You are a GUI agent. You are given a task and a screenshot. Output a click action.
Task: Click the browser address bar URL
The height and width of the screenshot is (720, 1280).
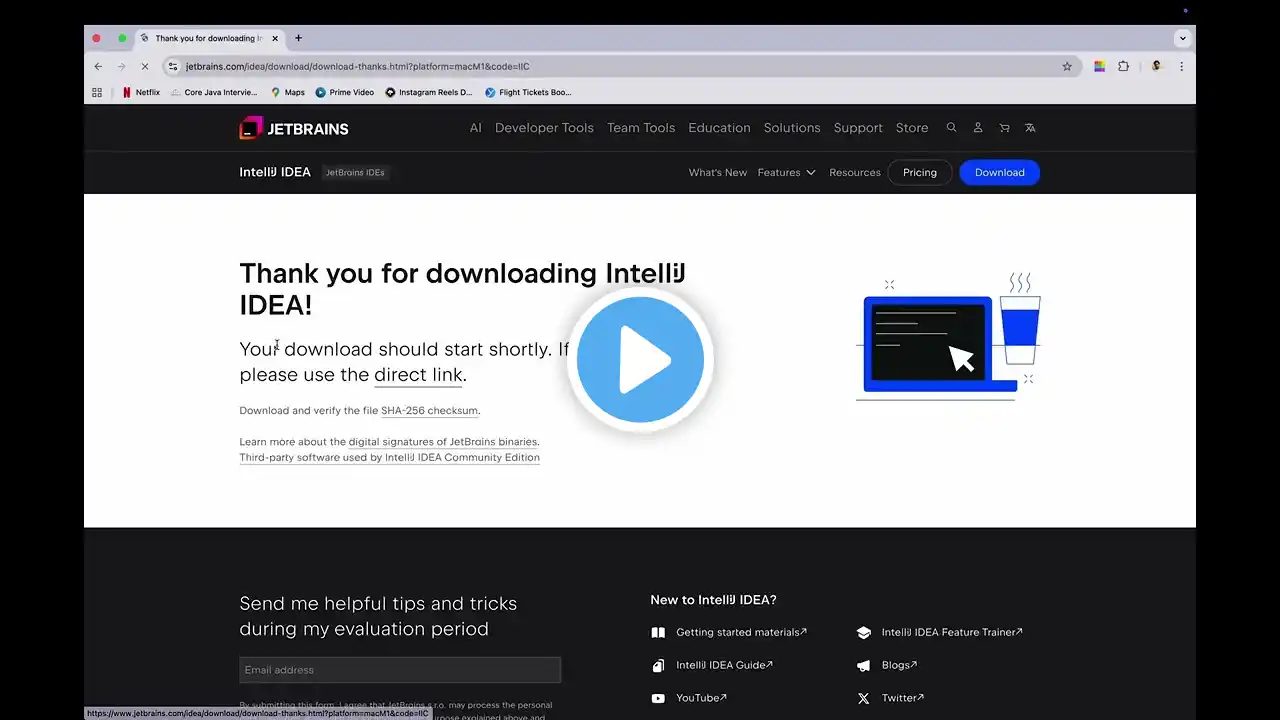[357, 66]
